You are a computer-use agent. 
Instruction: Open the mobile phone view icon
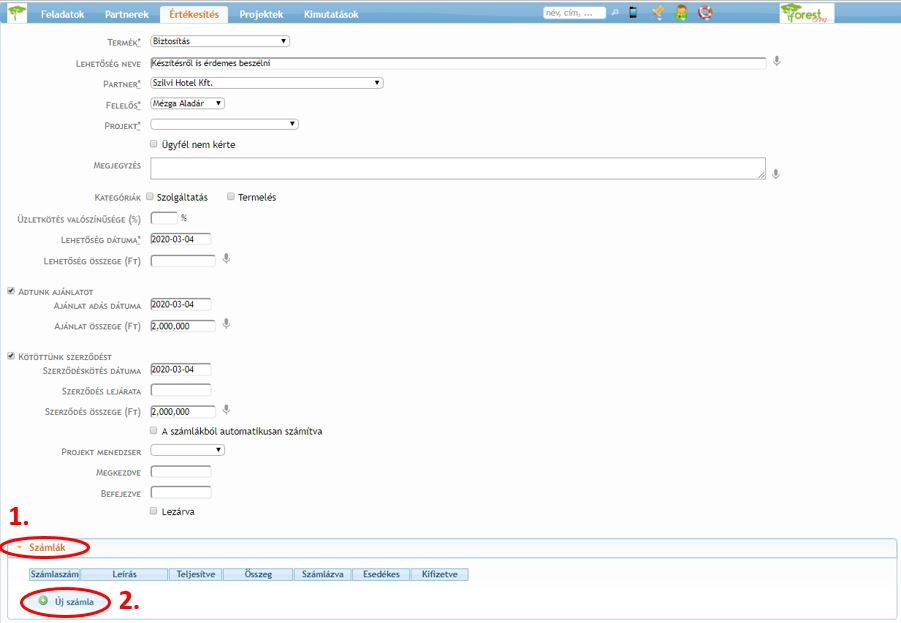pos(633,13)
